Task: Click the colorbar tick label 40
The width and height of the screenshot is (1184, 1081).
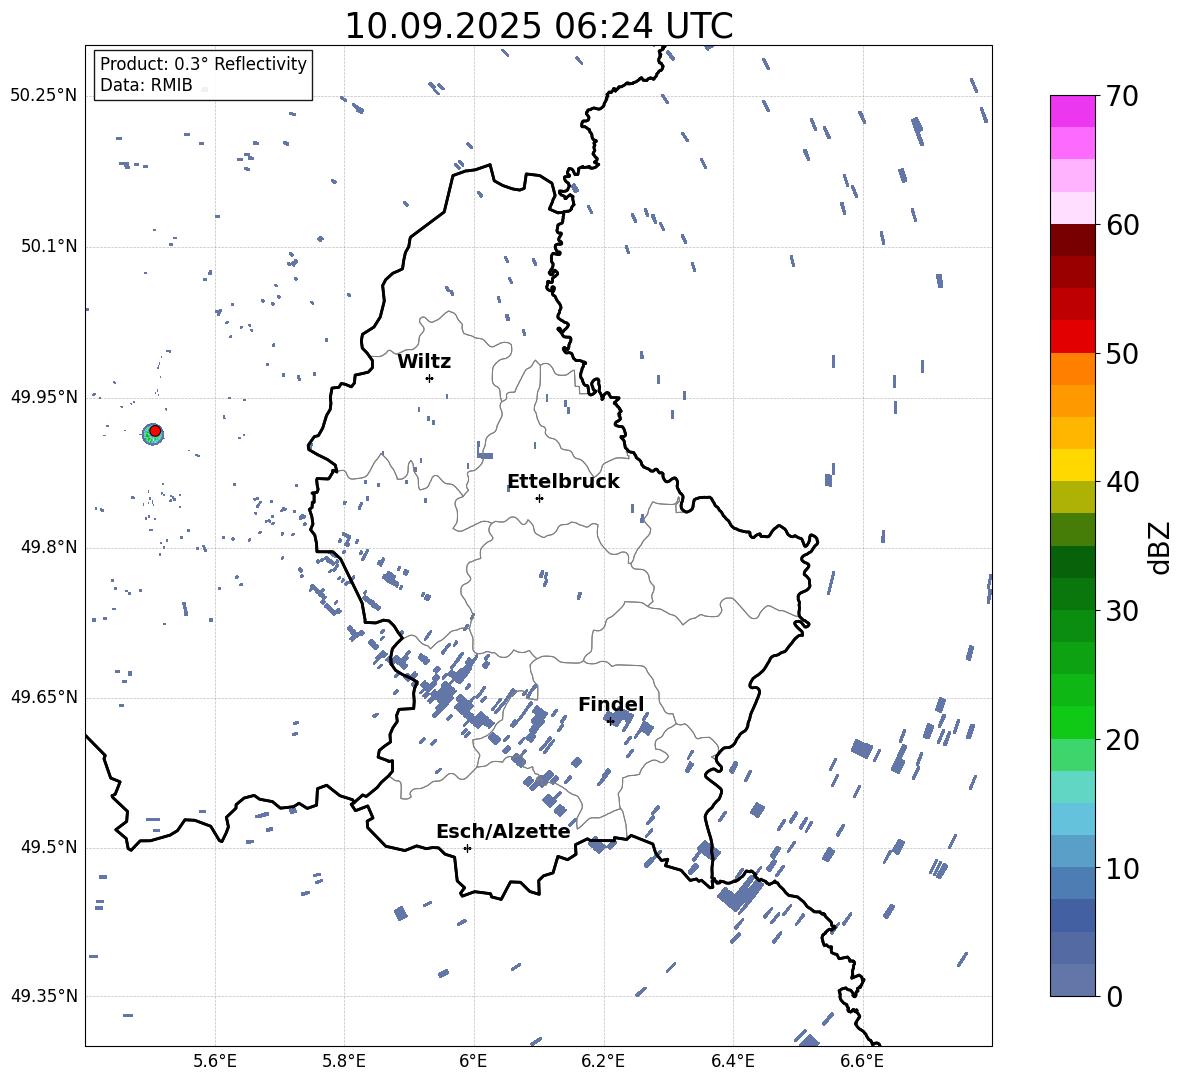Action: coord(1122,482)
